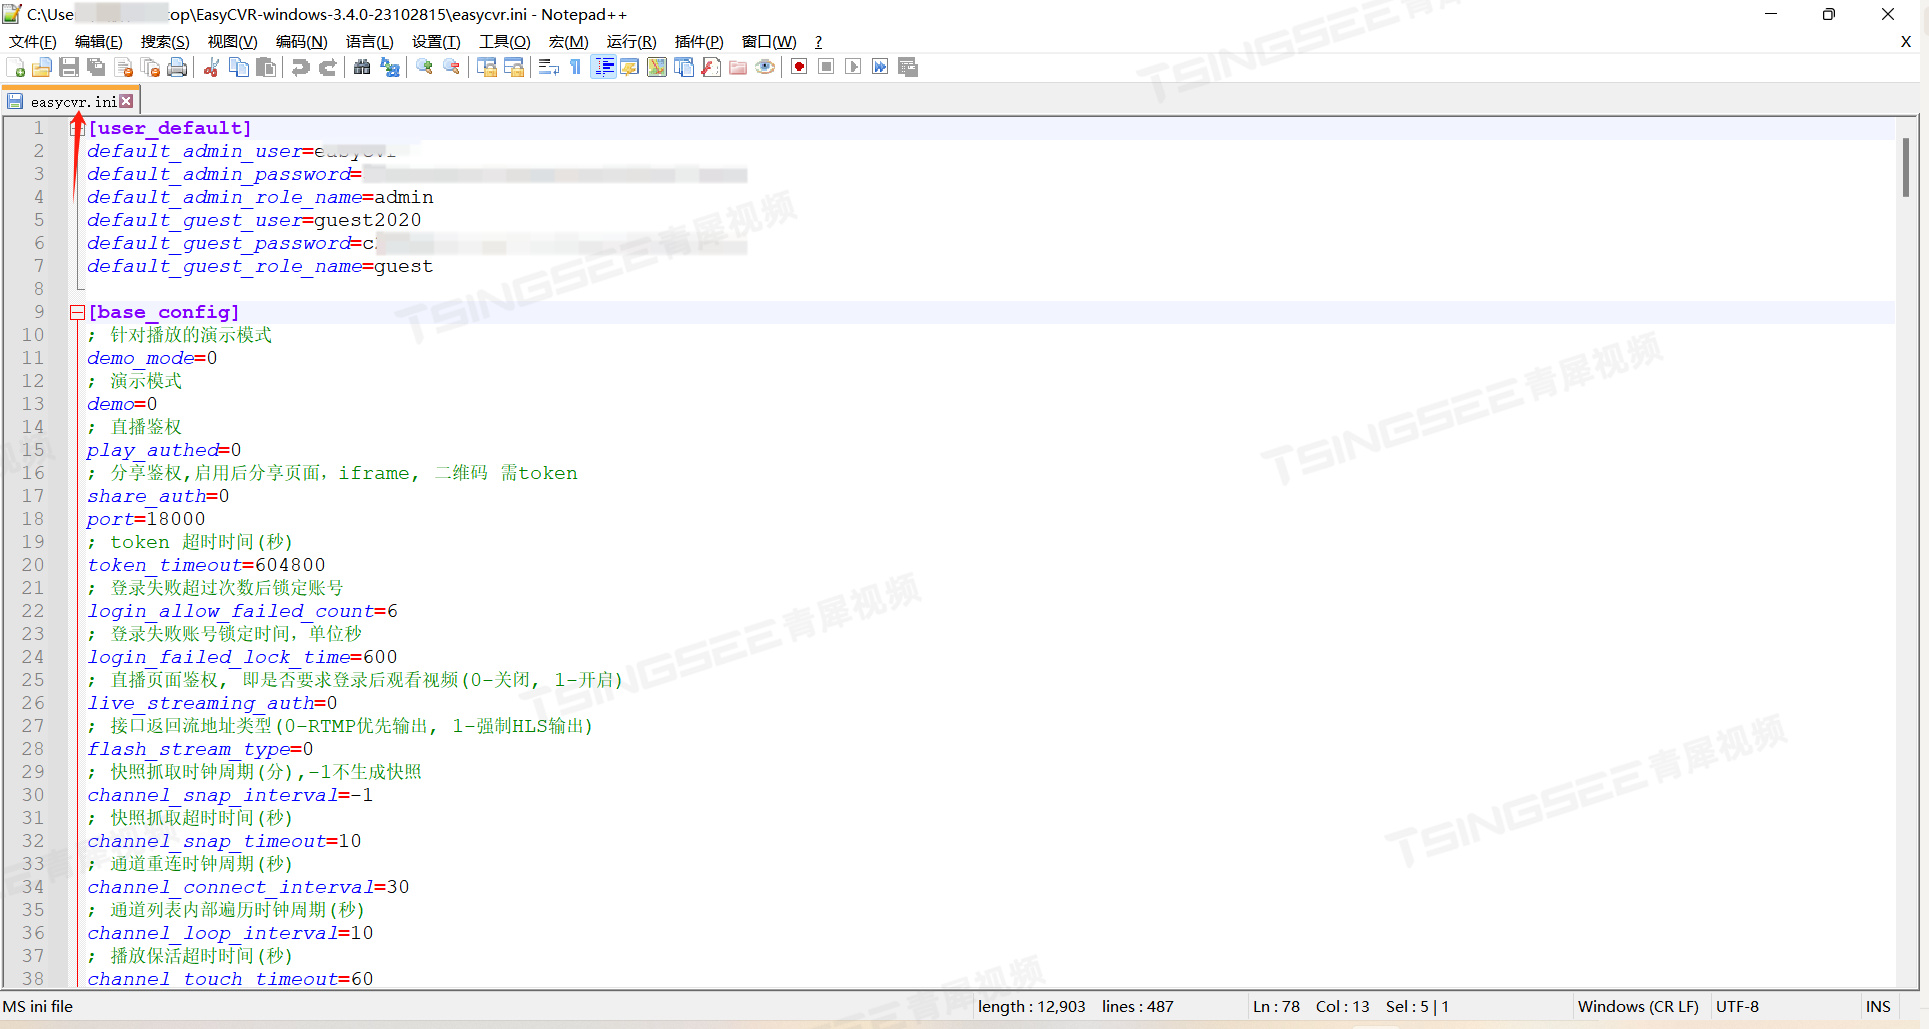Open the 设置(T) menu
This screenshot has height=1029, width=1929.
(x=437, y=41)
